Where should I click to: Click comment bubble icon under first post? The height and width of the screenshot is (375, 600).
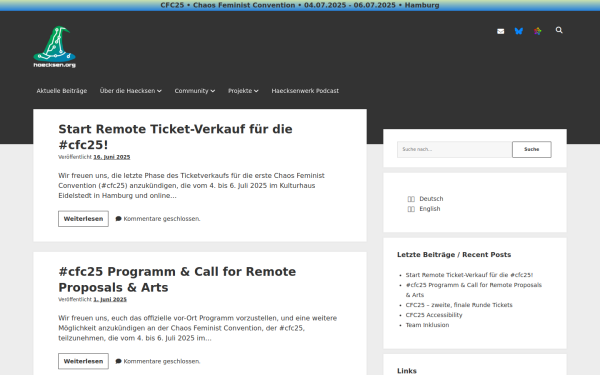click(119, 219)
